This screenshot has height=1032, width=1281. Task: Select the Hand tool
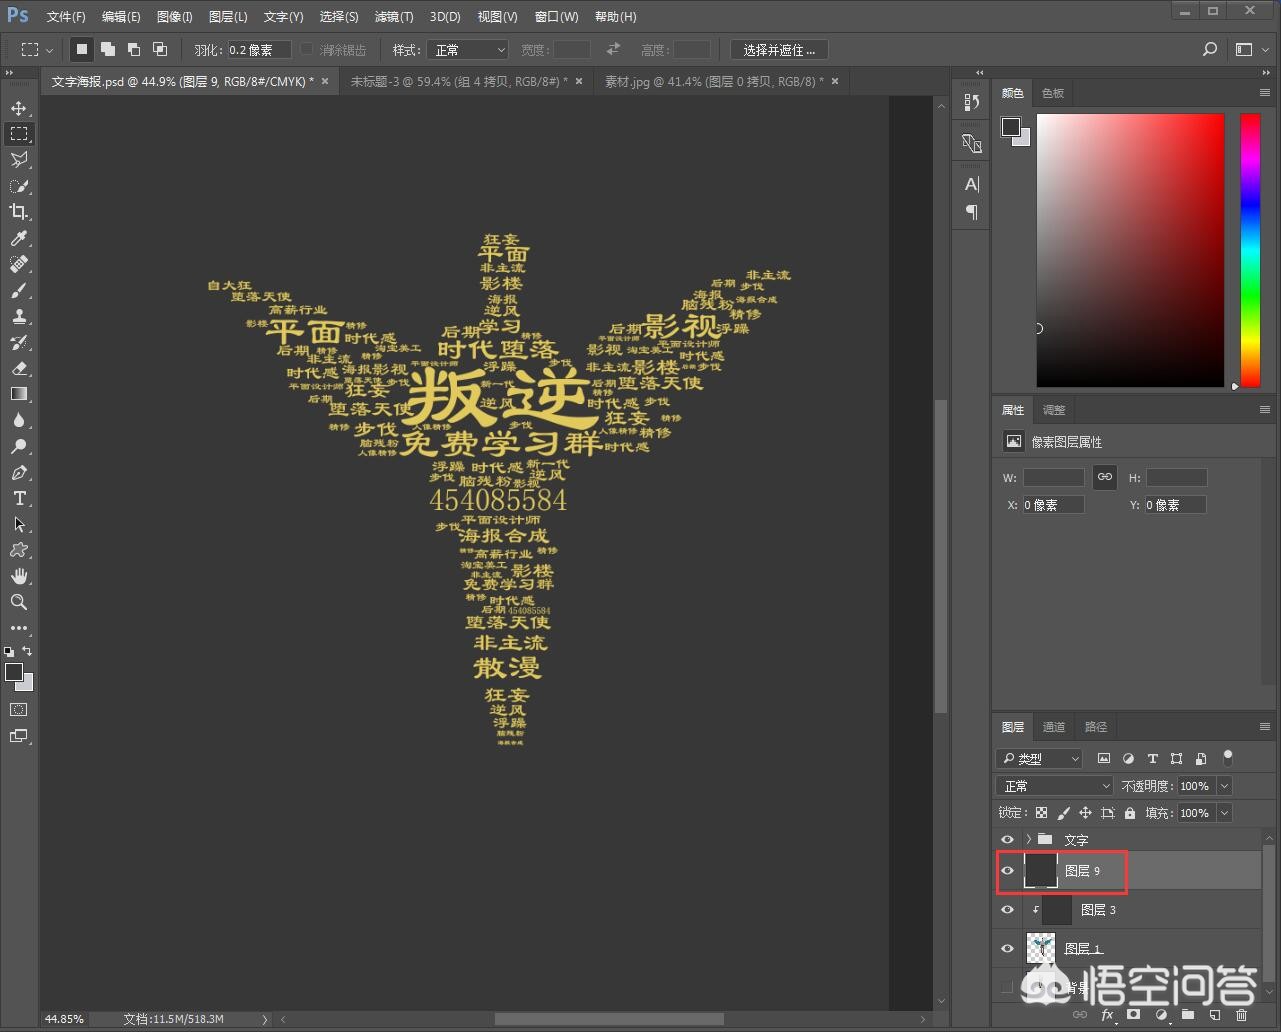click(19, 576)
